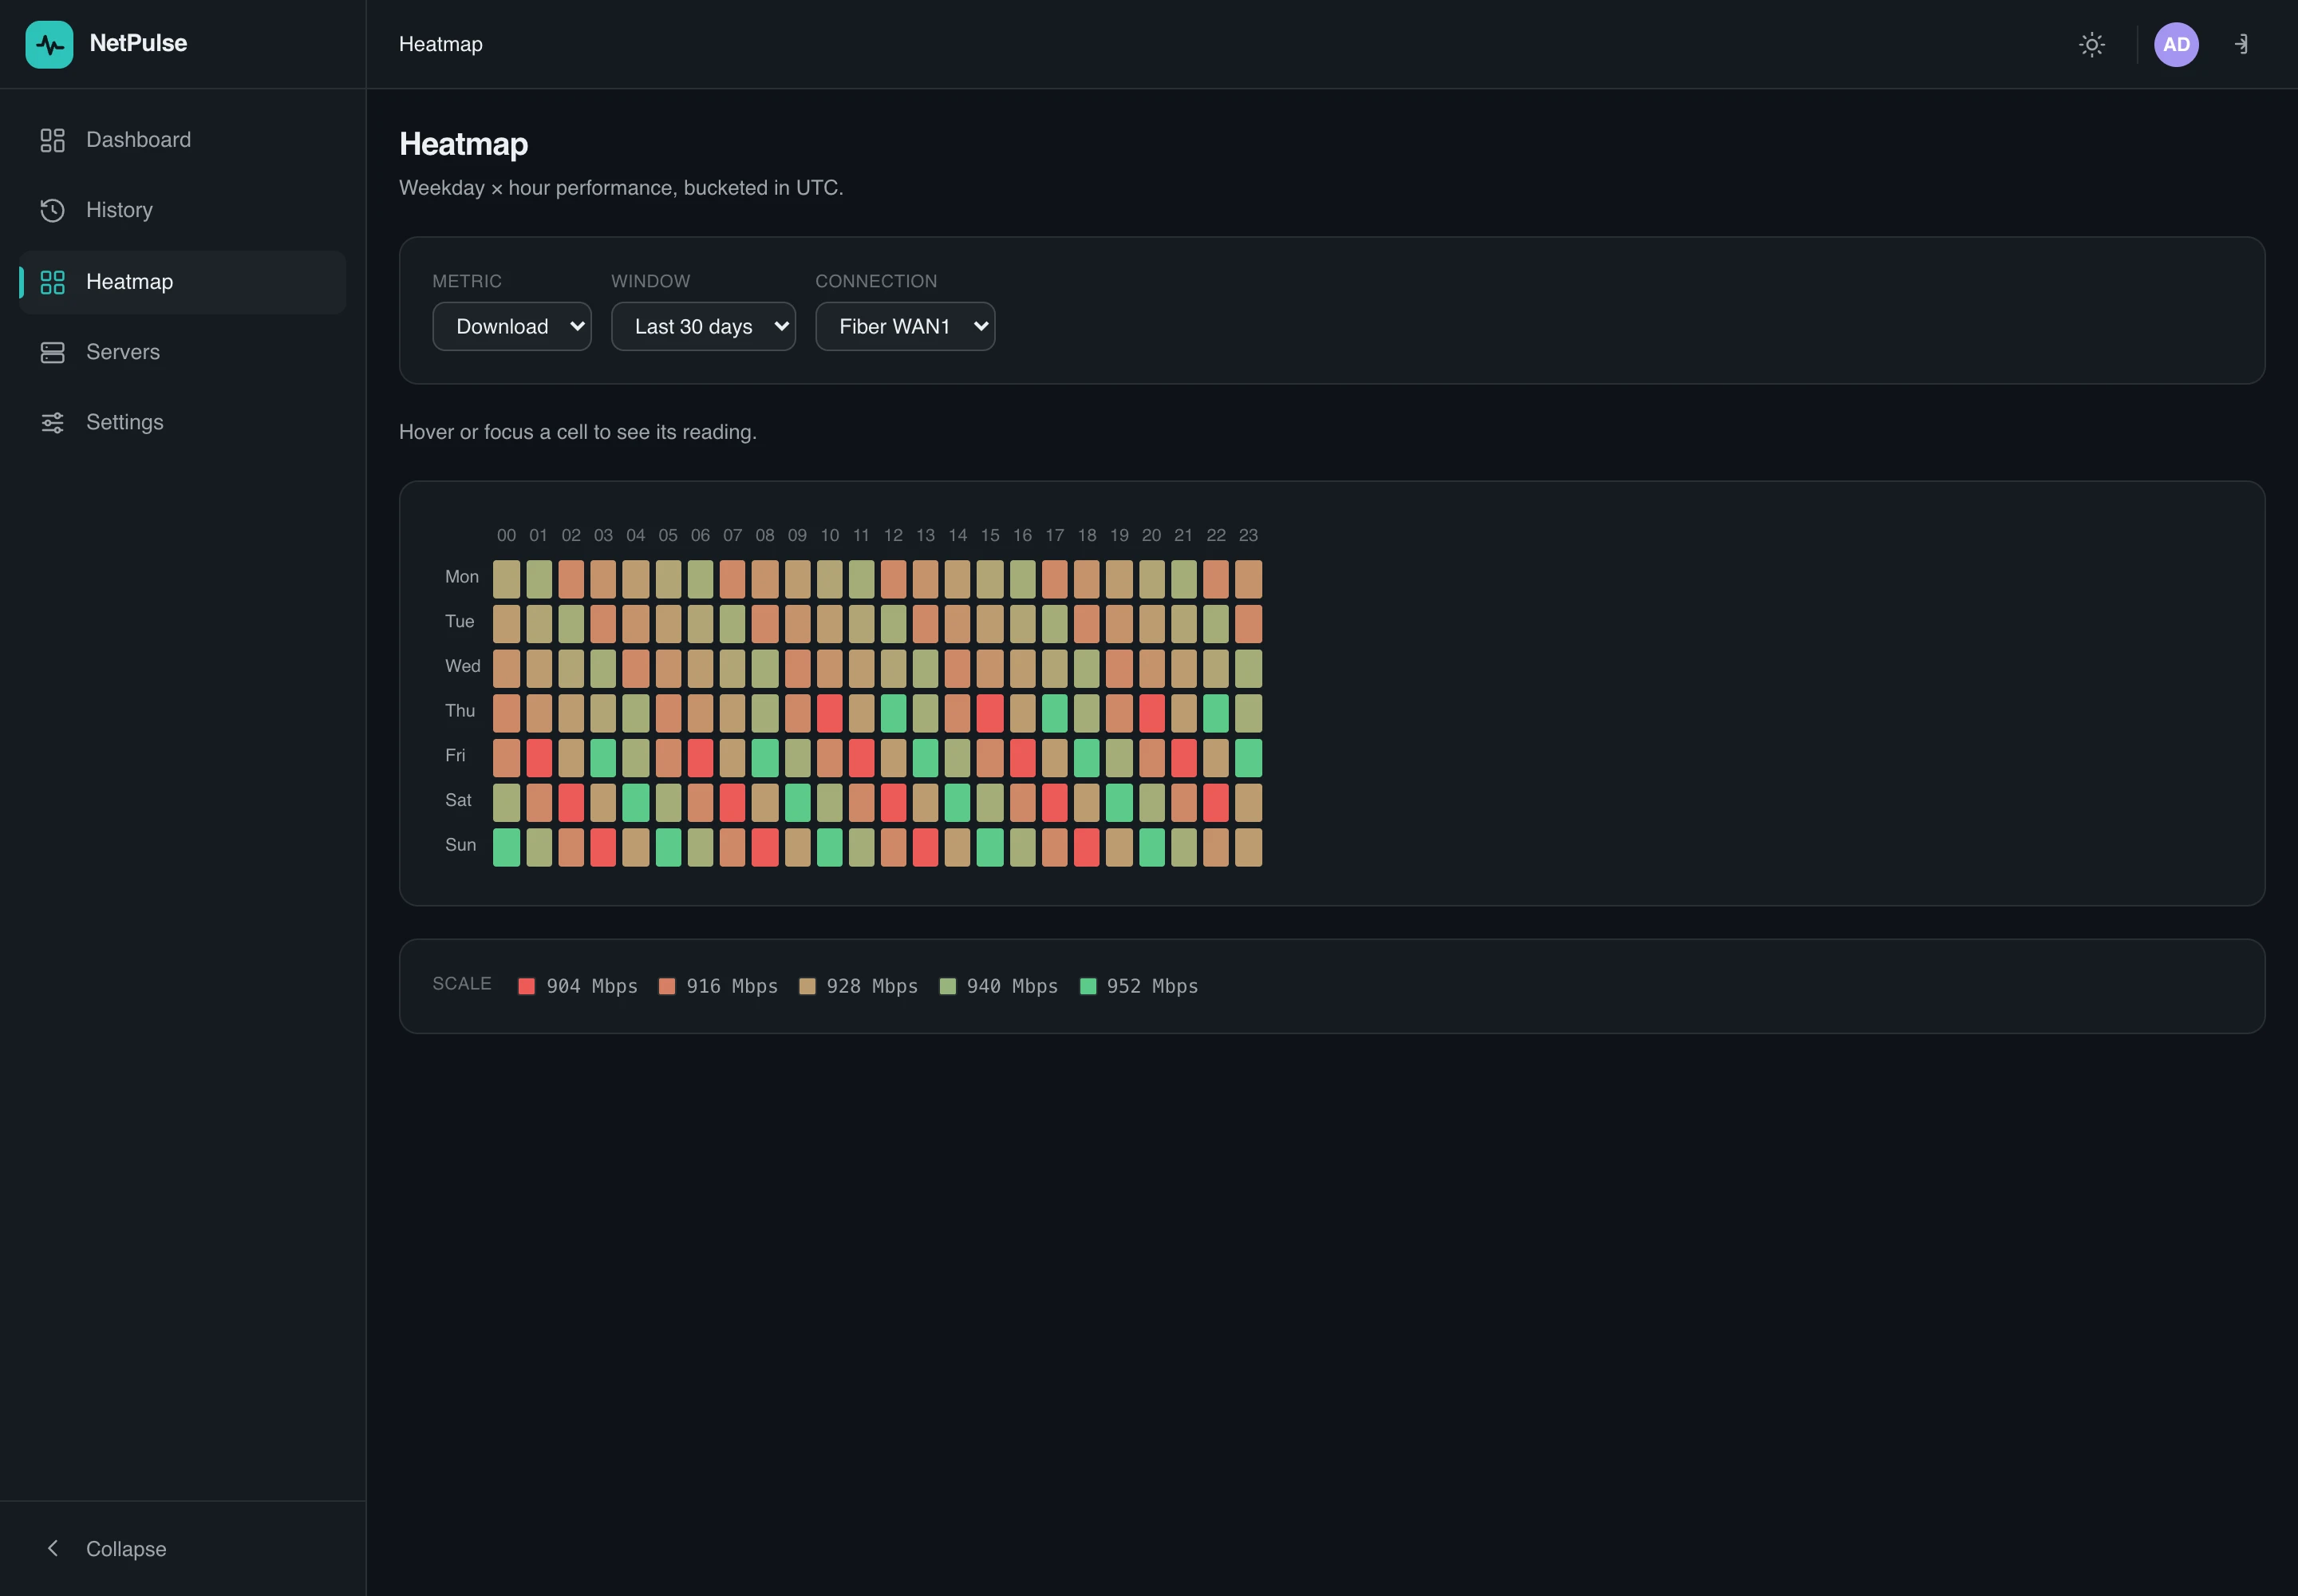Click the Settings sliders icon
This screenshot has width=2298, height=1596.
(x=52, y=422)
